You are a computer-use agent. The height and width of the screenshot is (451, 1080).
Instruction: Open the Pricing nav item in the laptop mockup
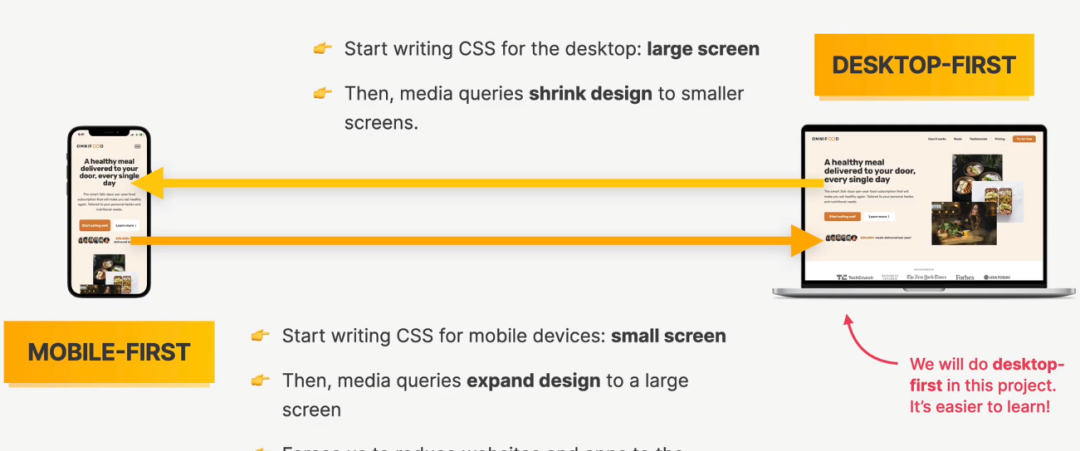click(999, 139)
